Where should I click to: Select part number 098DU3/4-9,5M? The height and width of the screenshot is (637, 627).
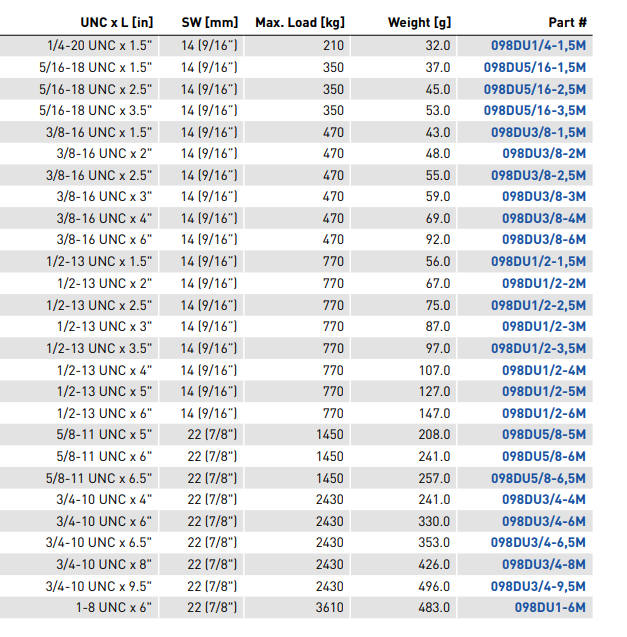pyautogui.click(x=538, y=586)
